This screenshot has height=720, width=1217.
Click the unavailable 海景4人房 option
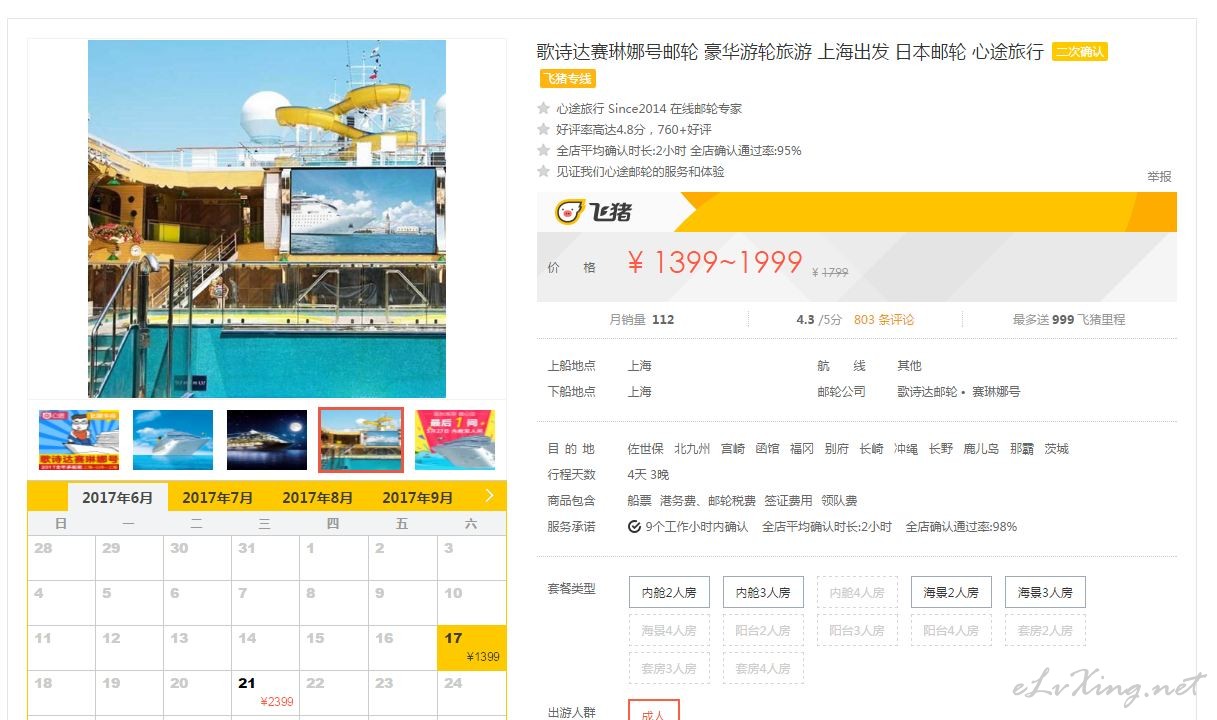point(669,630)
